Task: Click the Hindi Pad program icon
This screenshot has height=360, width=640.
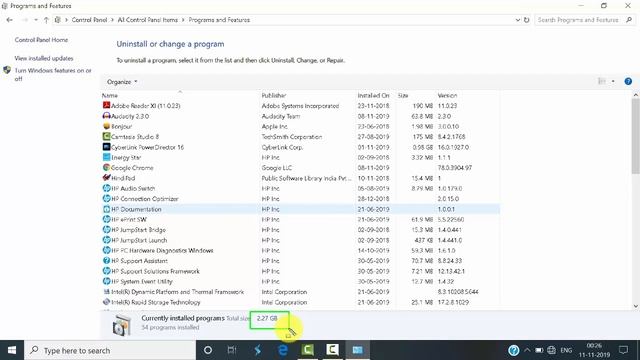Action: click(107, 178)
